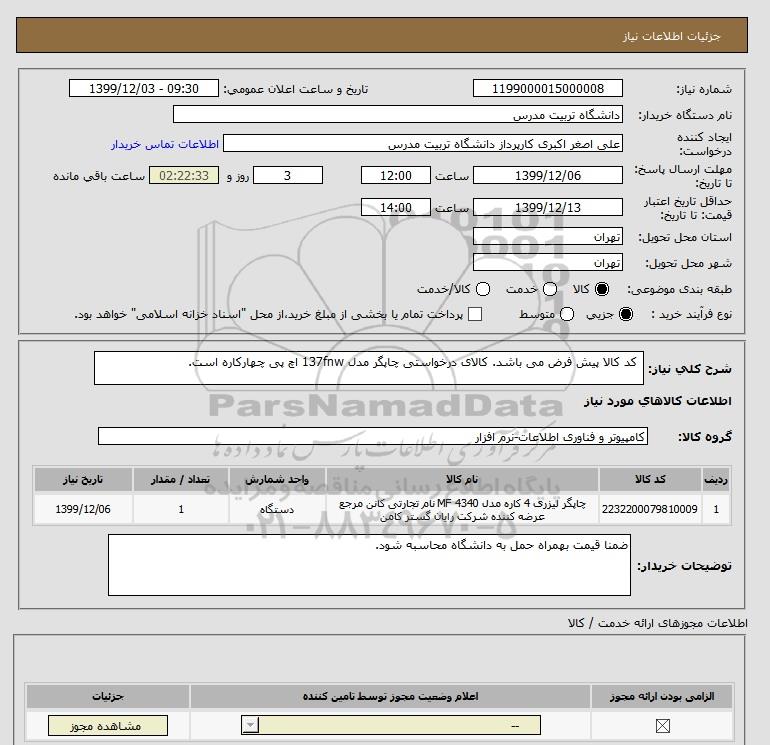770x745 pixels.
Task: Click the deadline time field 12:00
Action: [x=396, y=175]
